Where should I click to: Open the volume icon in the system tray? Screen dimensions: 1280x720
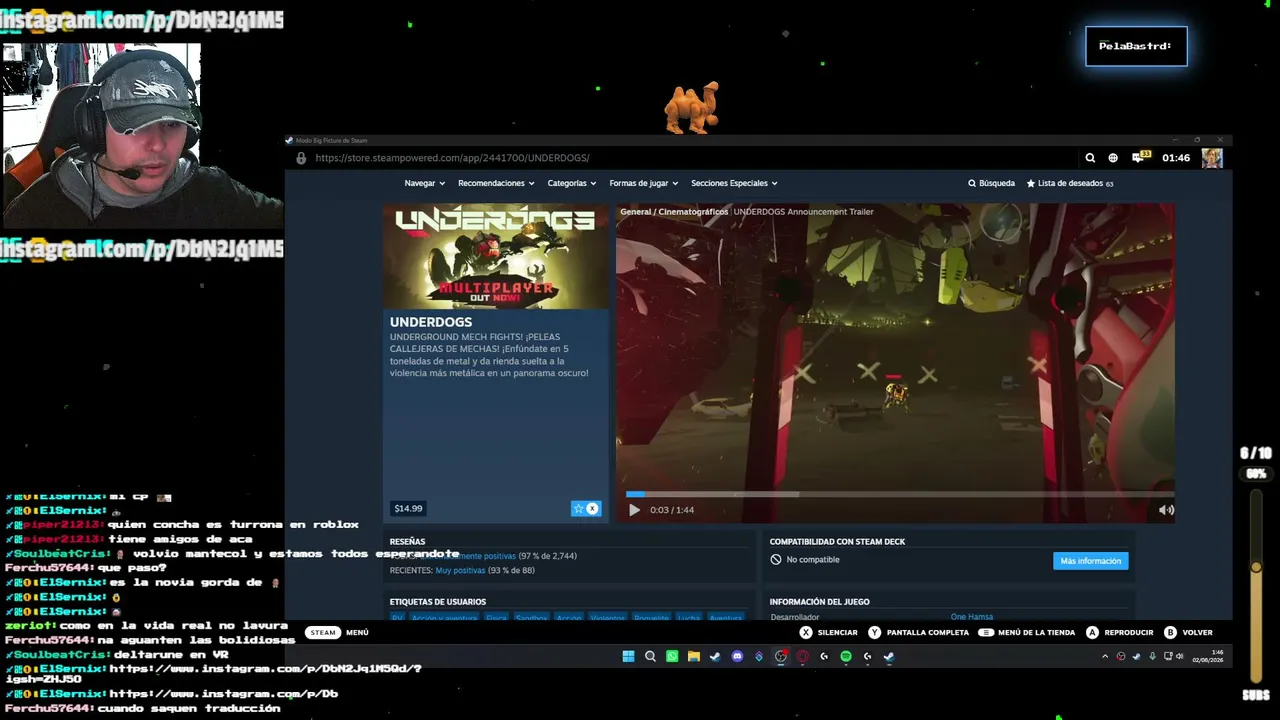pos(1180,657)
